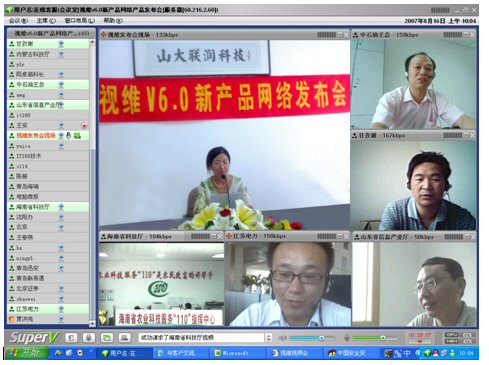Open the 窗口布局 menu
This screenshot has height=365, width=489.
pyautogui.click(x=80, y=21)
